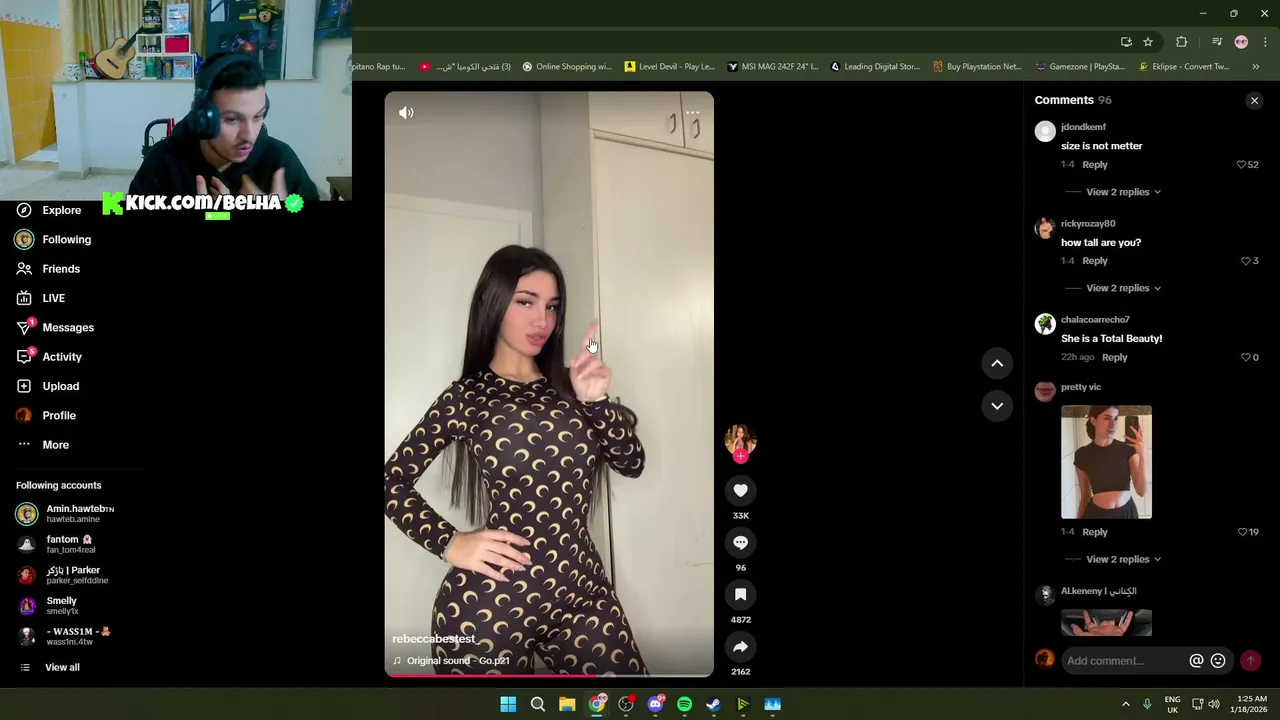The width and height of the screenshot is (1280, 720).
Task: Open the Original sound link
Action: (x=458, y=661)
